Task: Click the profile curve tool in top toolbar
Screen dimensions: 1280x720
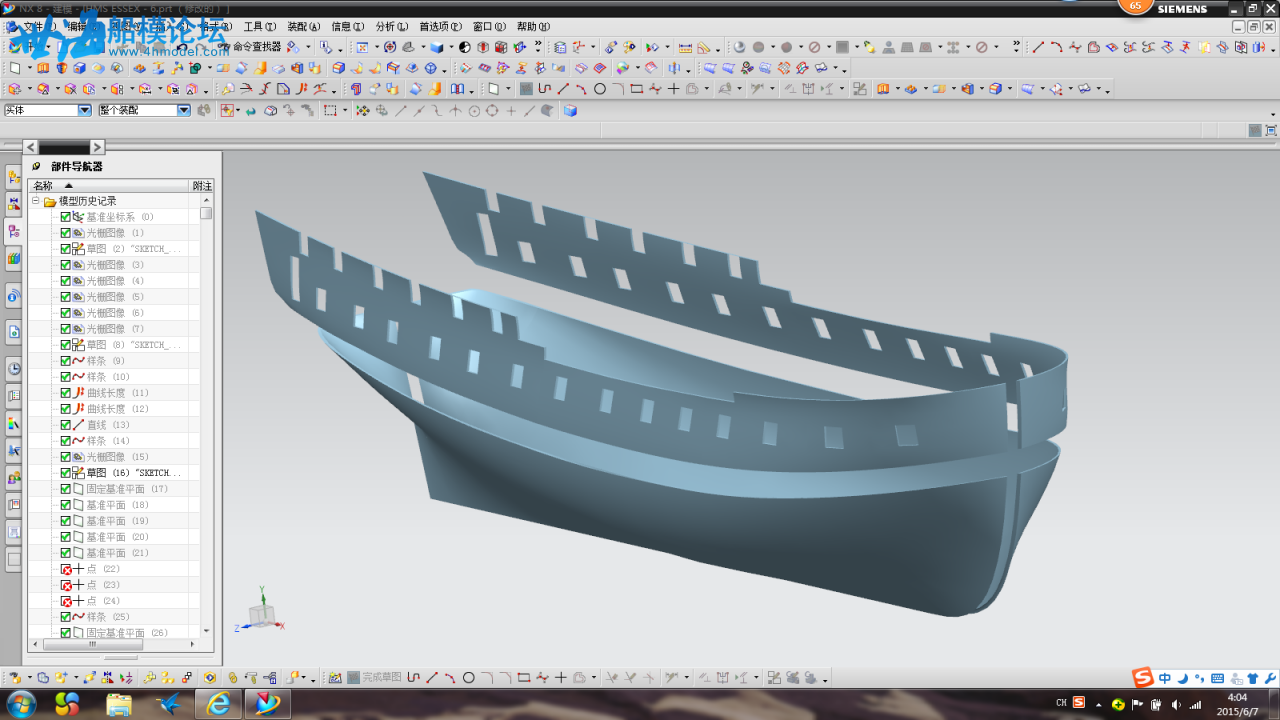Action: pos(545,89)
